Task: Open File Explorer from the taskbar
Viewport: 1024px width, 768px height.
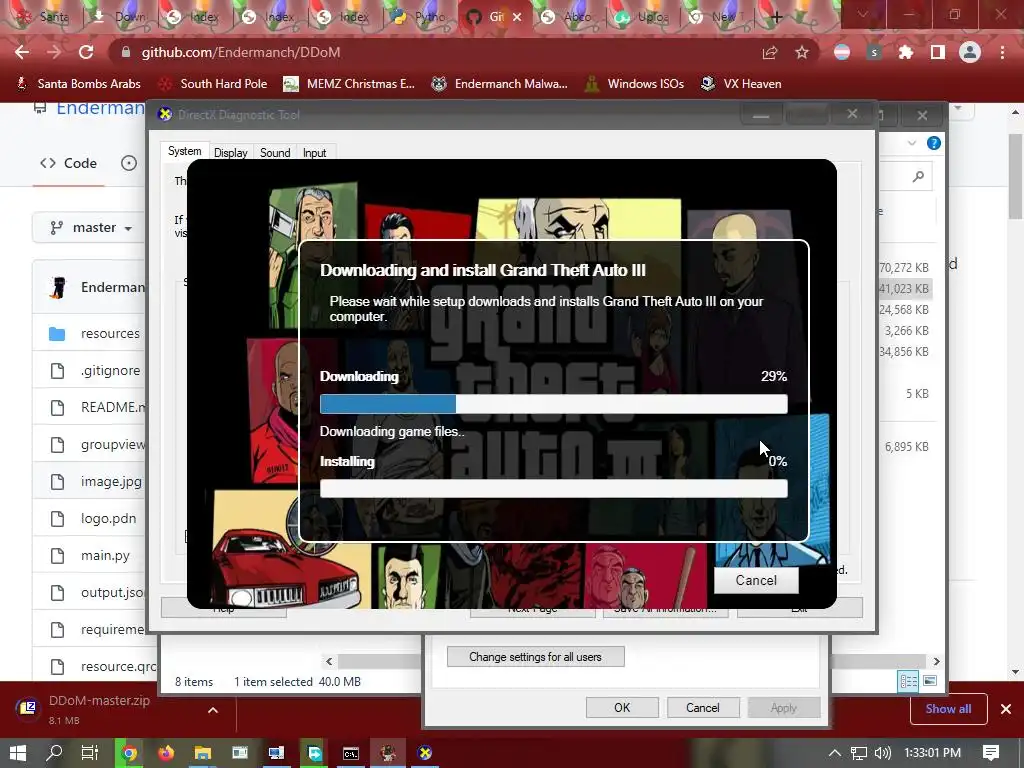Action: tap(203, 753)
